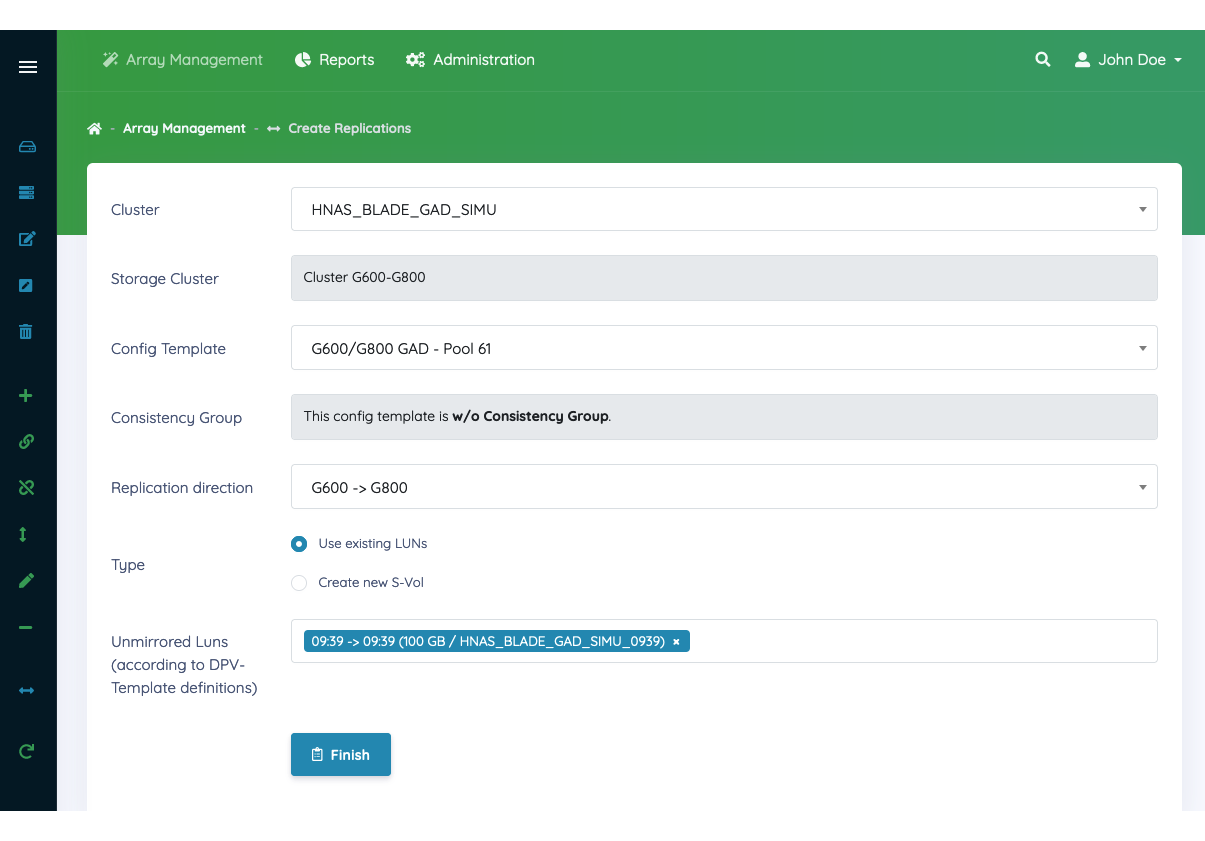Click the green plus icon in sidebar
The width and height of the screenshot is (1205, 841).
coord(27,396)
